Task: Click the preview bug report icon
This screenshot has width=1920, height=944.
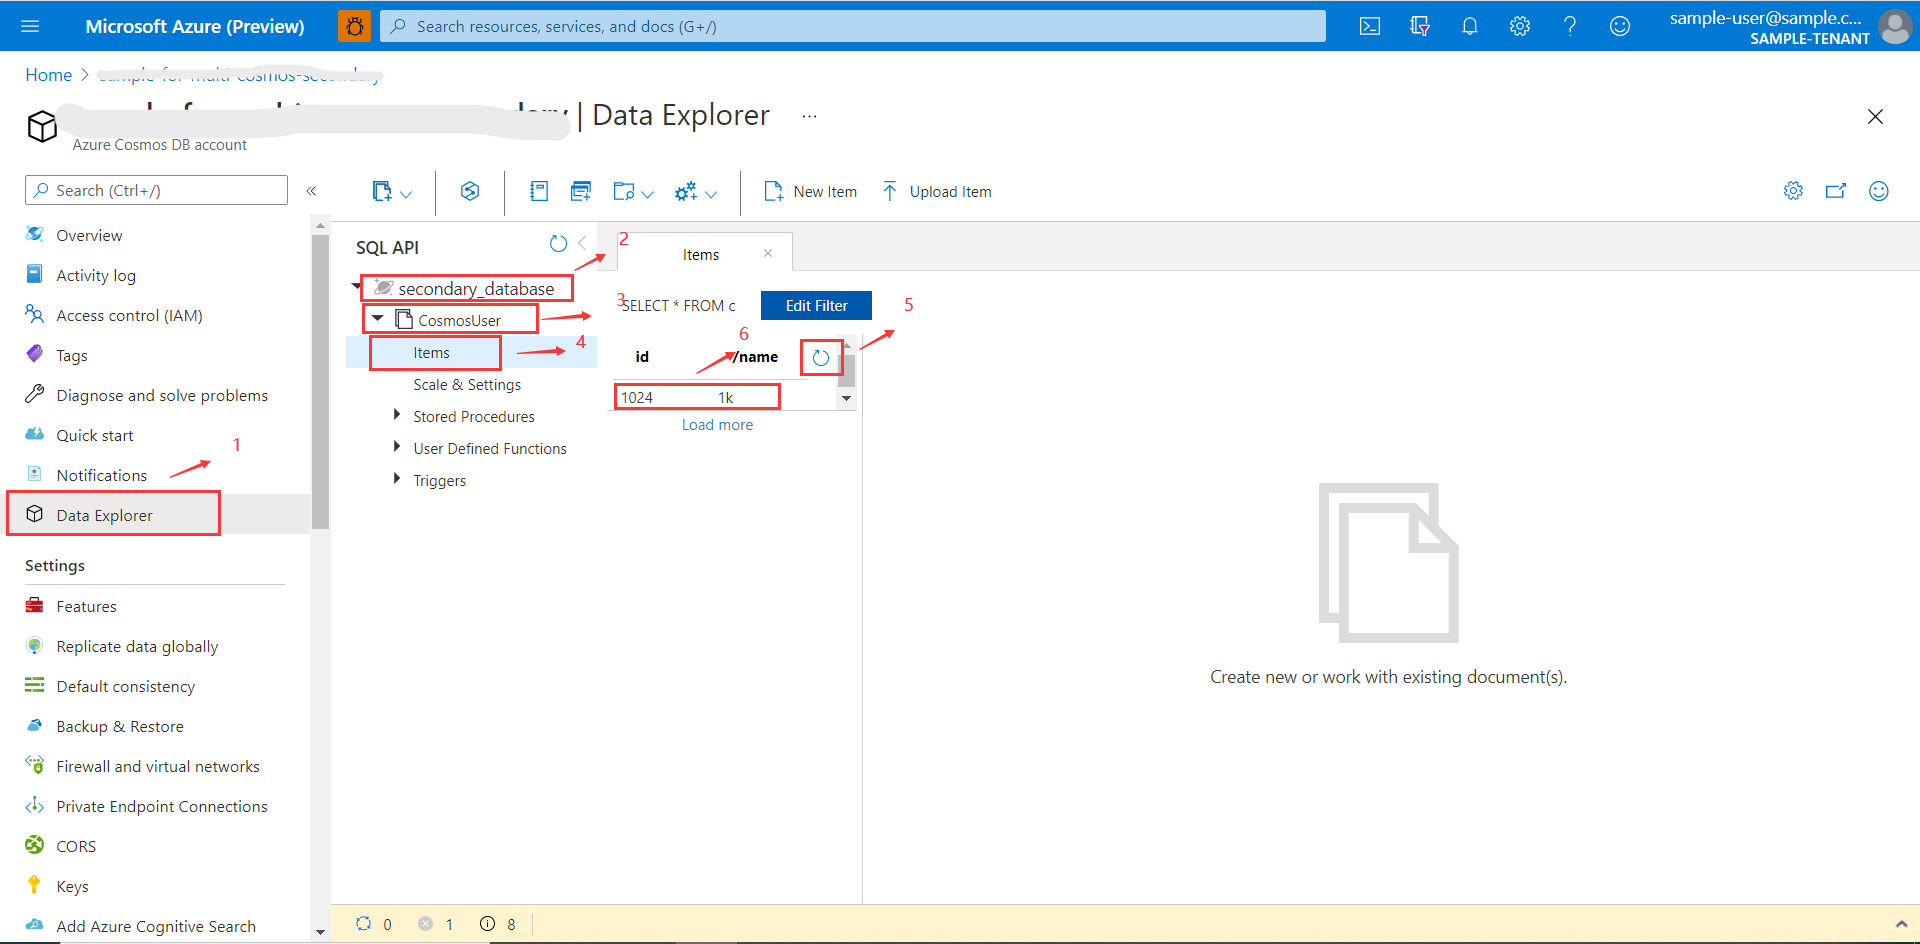Action: (x=354, y=26)
